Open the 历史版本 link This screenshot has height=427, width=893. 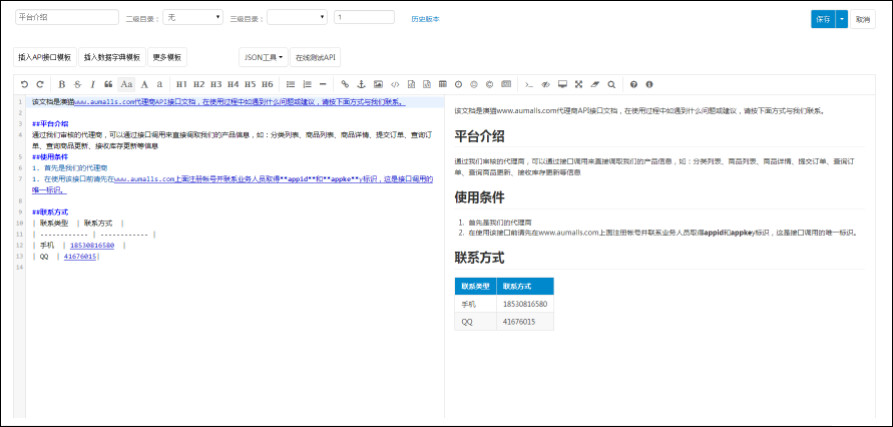pyautogui.click(x=425, y=19)
